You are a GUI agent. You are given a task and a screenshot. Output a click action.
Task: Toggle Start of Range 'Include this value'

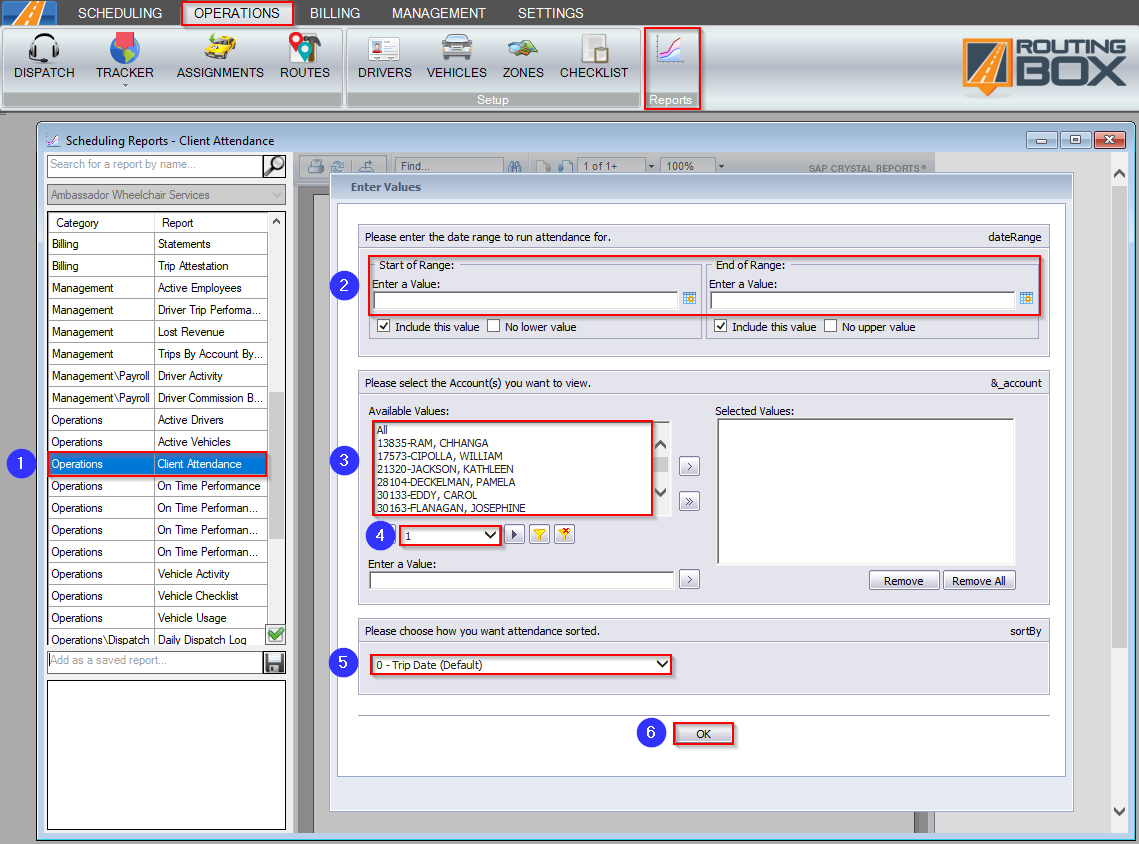(384, 327)
